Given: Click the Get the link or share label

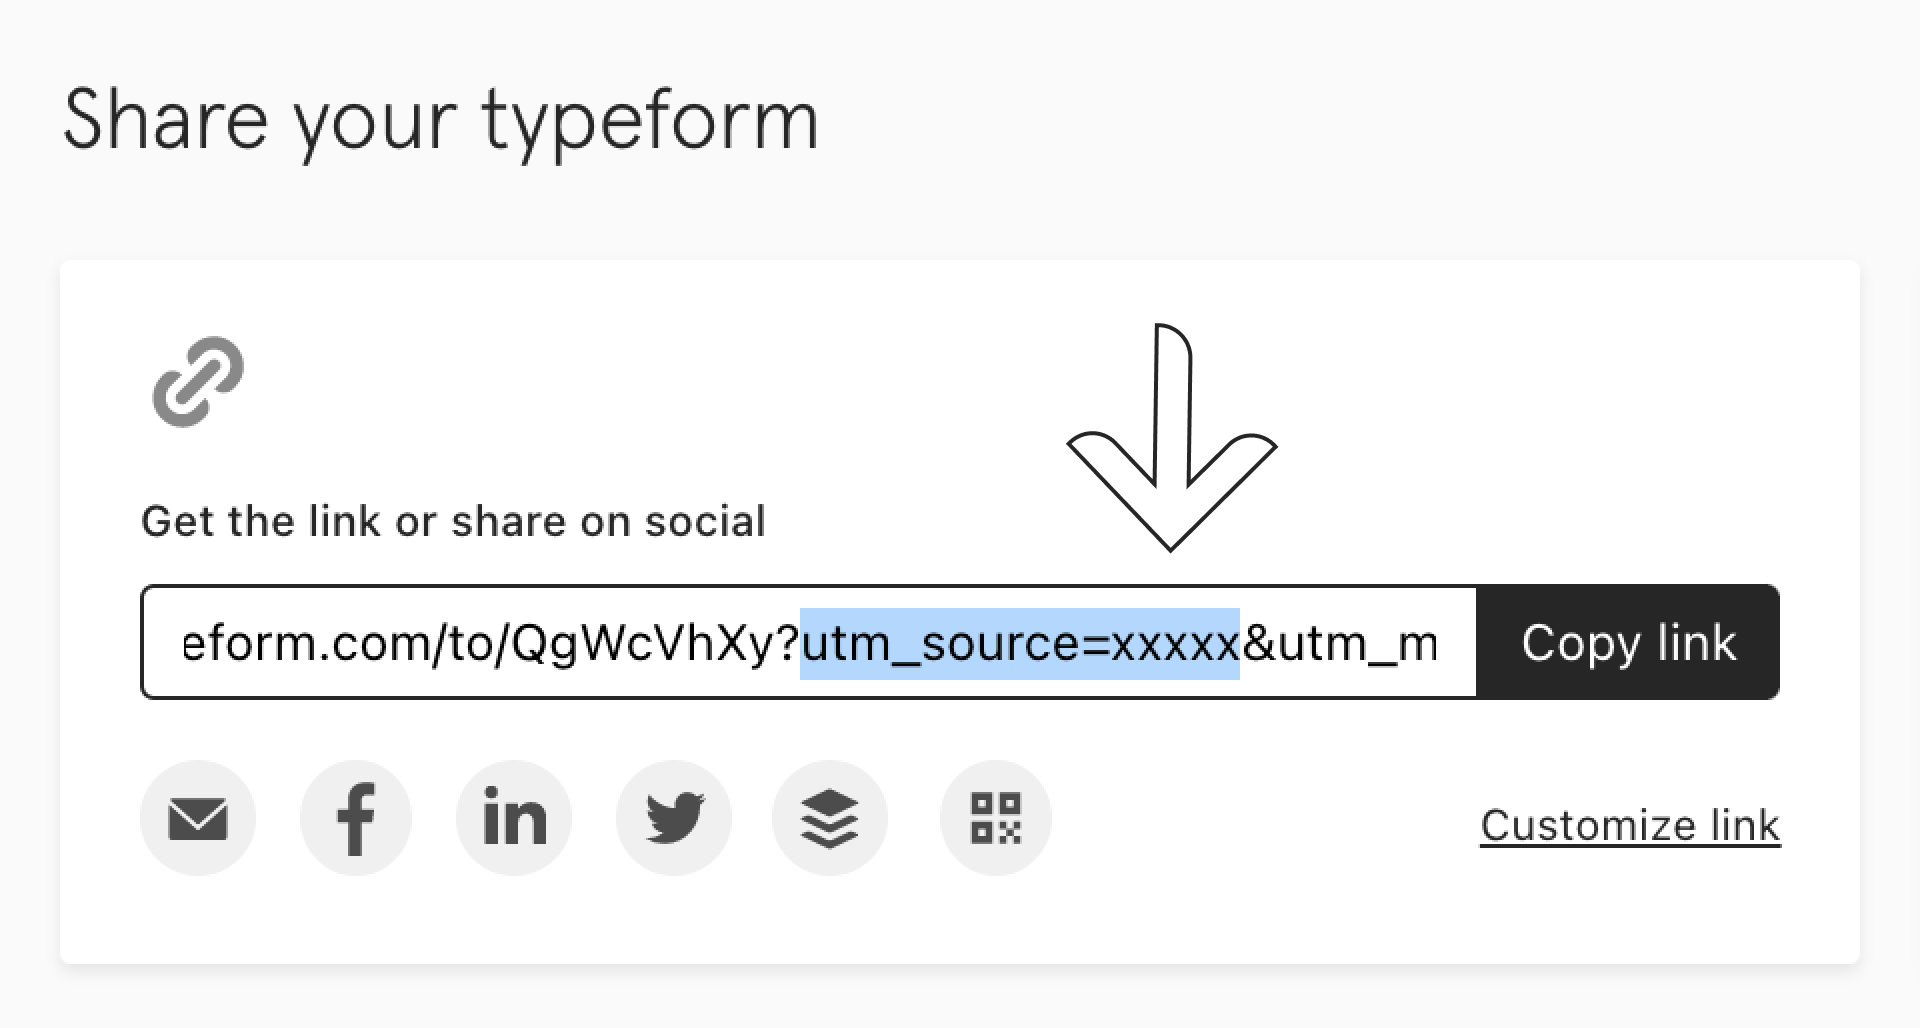Looking at the screenshot, I should tap(453, 521).
